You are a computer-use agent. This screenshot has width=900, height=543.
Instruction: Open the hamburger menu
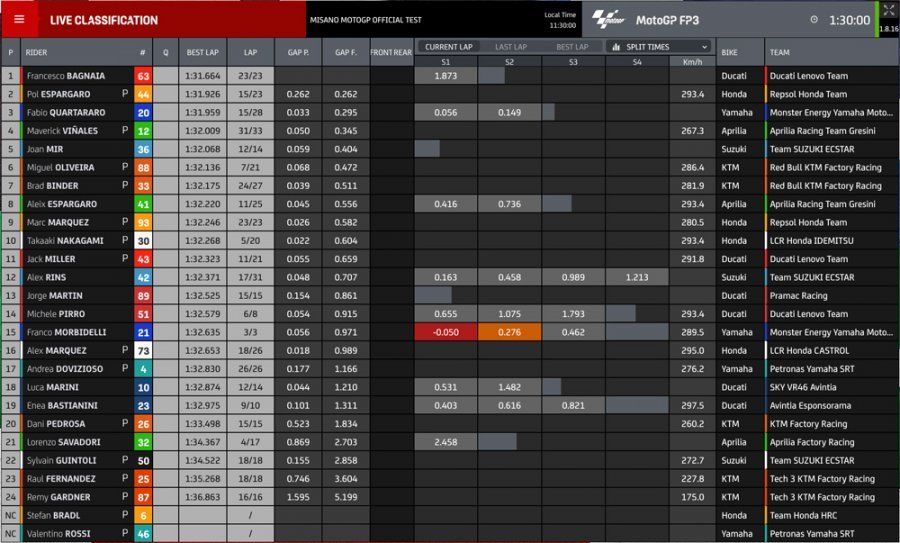tap(19, 20)
